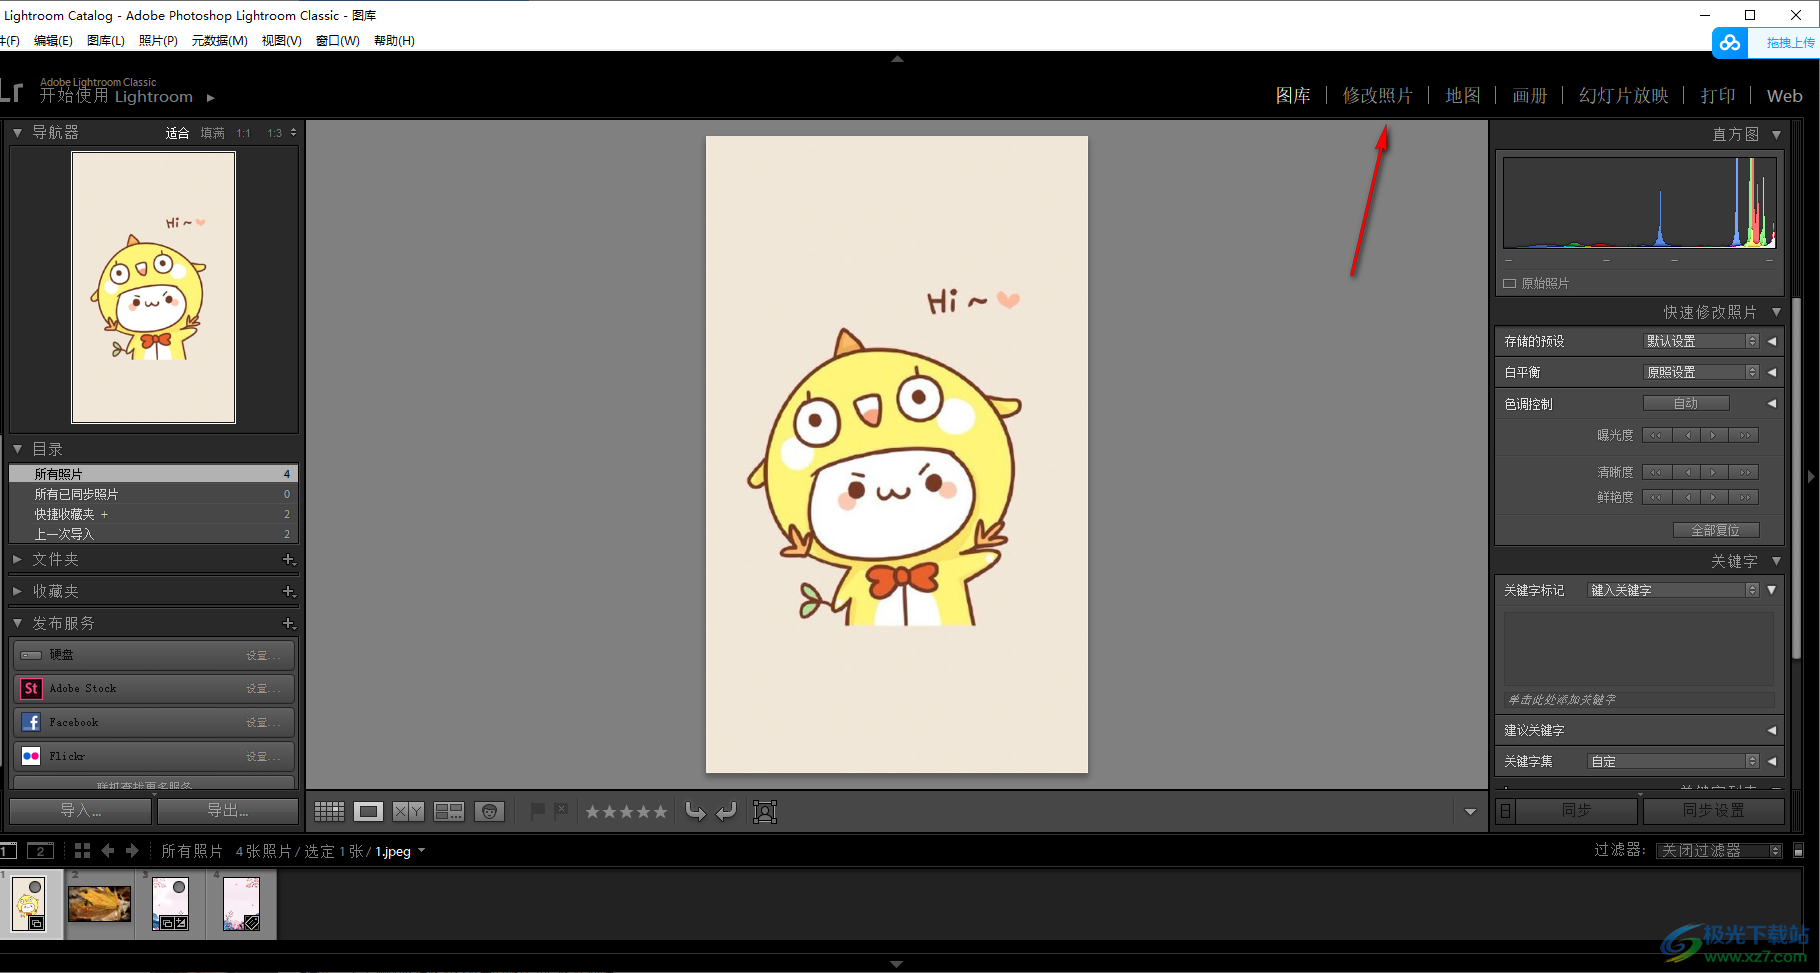Open keyword tags dropdown
1820x973 pixels.
point(1673,590)
